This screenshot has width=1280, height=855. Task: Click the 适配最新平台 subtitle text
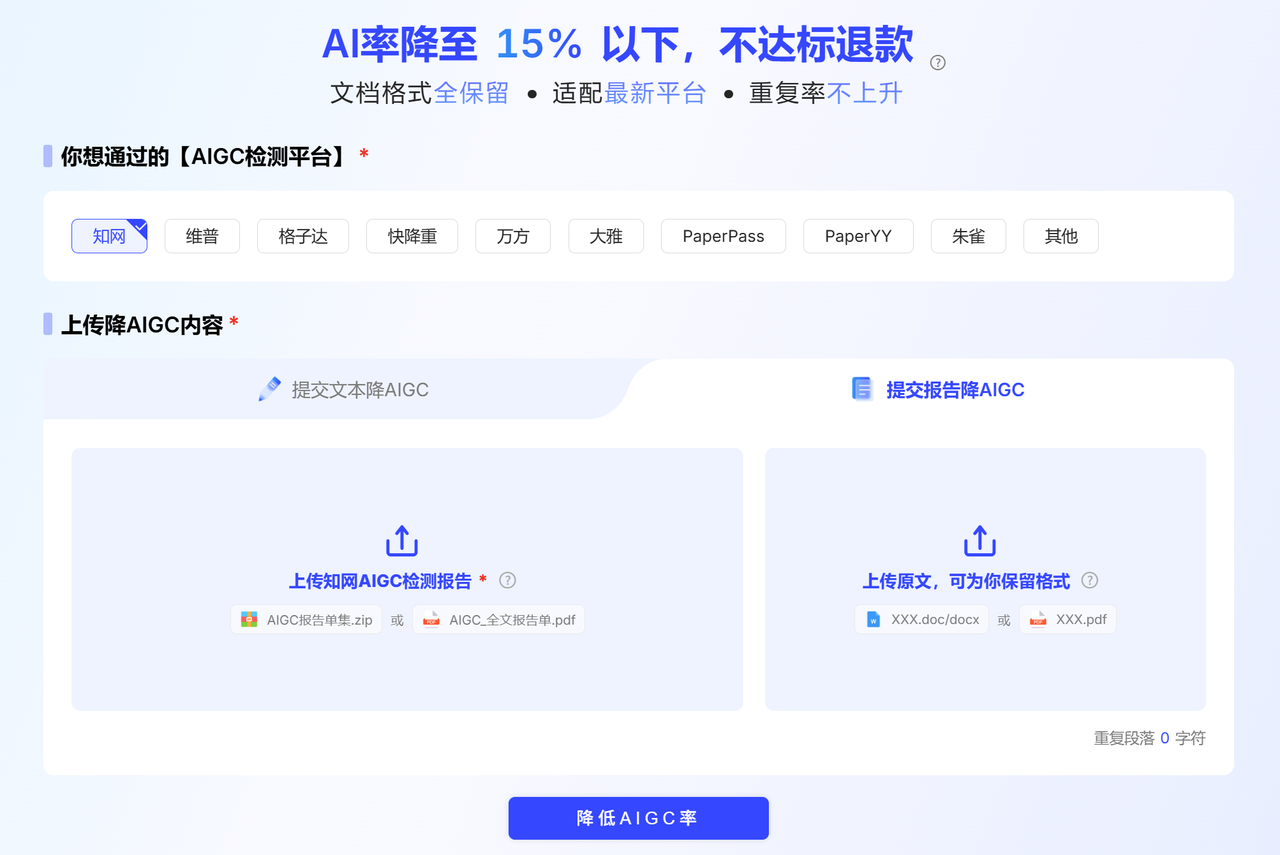(x=629, y=93)
